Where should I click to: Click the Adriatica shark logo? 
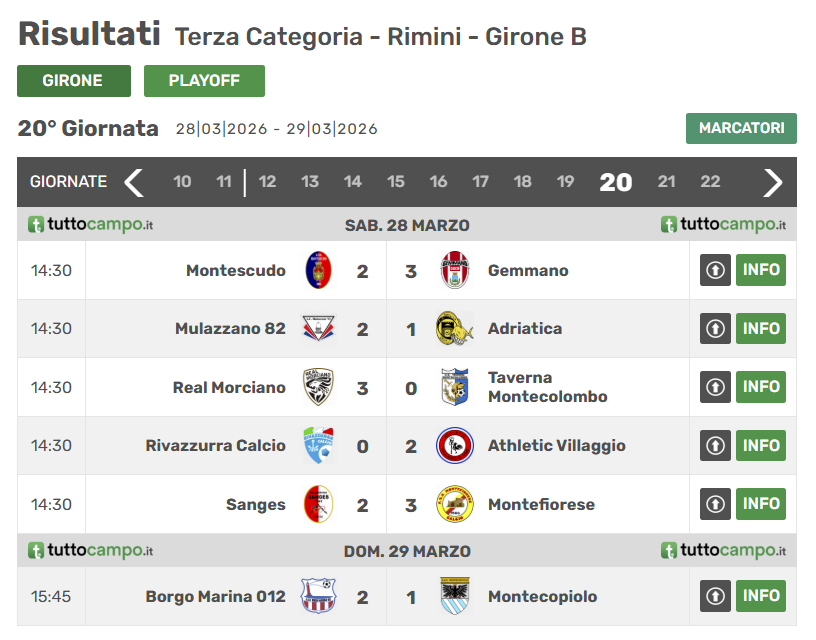pos(455,328)
